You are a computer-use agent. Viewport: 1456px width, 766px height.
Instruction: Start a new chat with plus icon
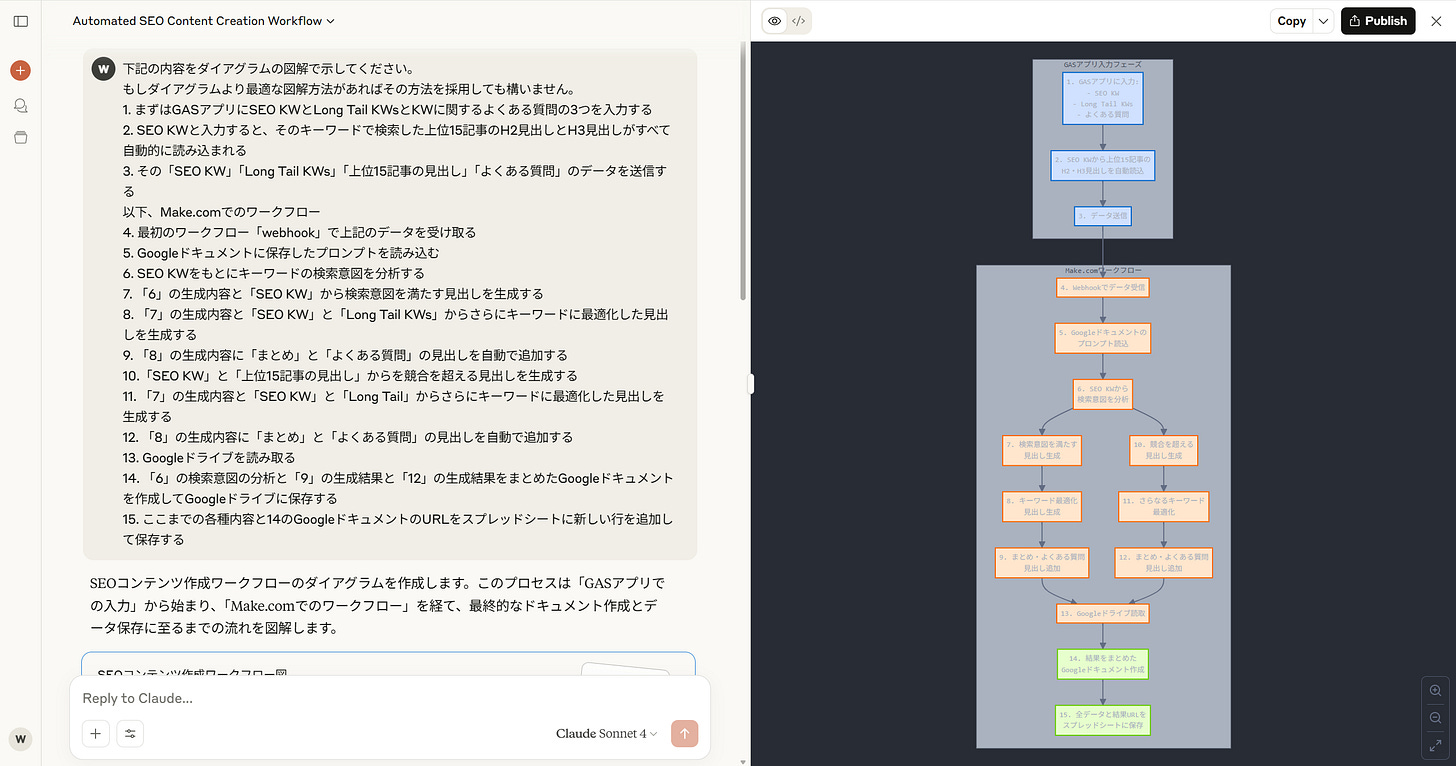point(20,70)
